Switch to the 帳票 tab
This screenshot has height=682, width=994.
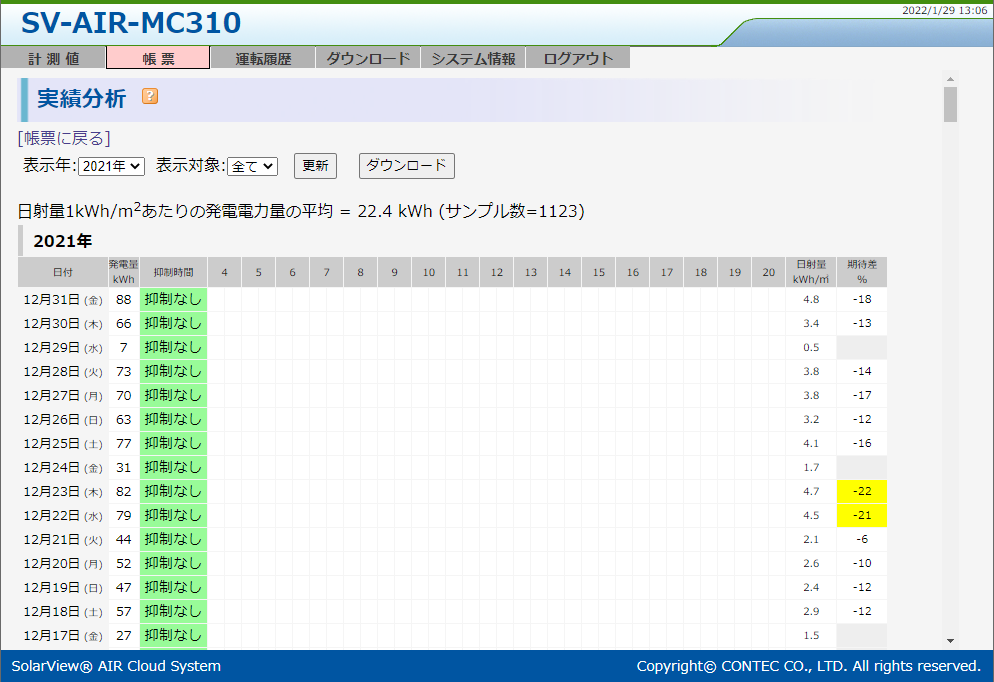pyautogui.click(x=158, y=59)
